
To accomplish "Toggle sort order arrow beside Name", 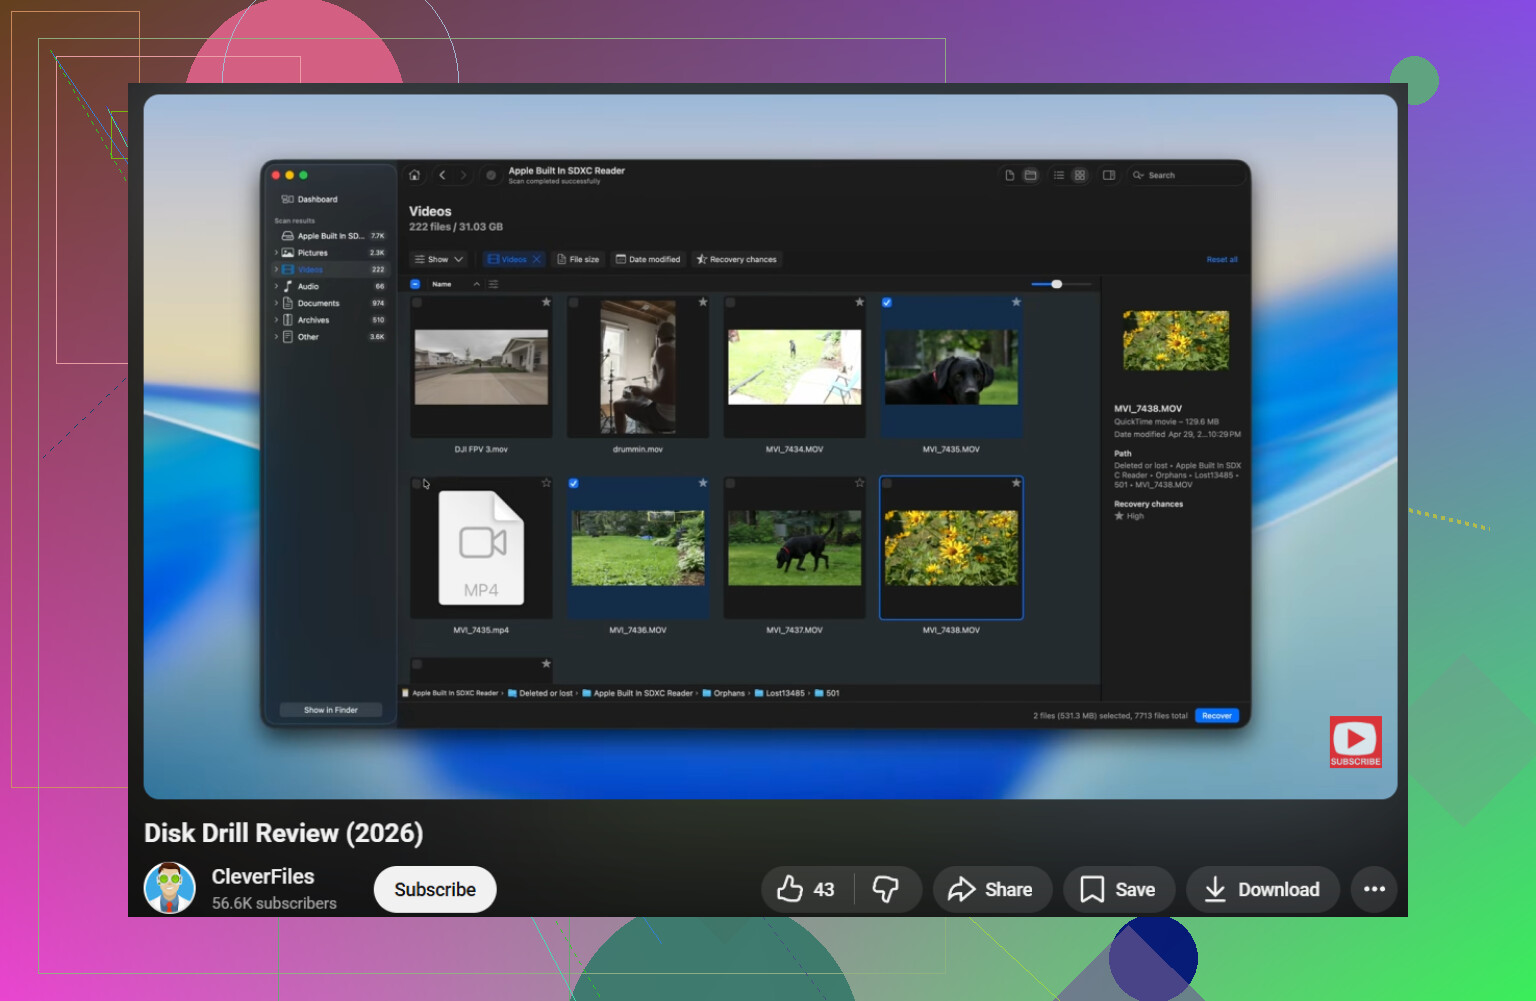I will pyautogui.click(x=477, y=284).
